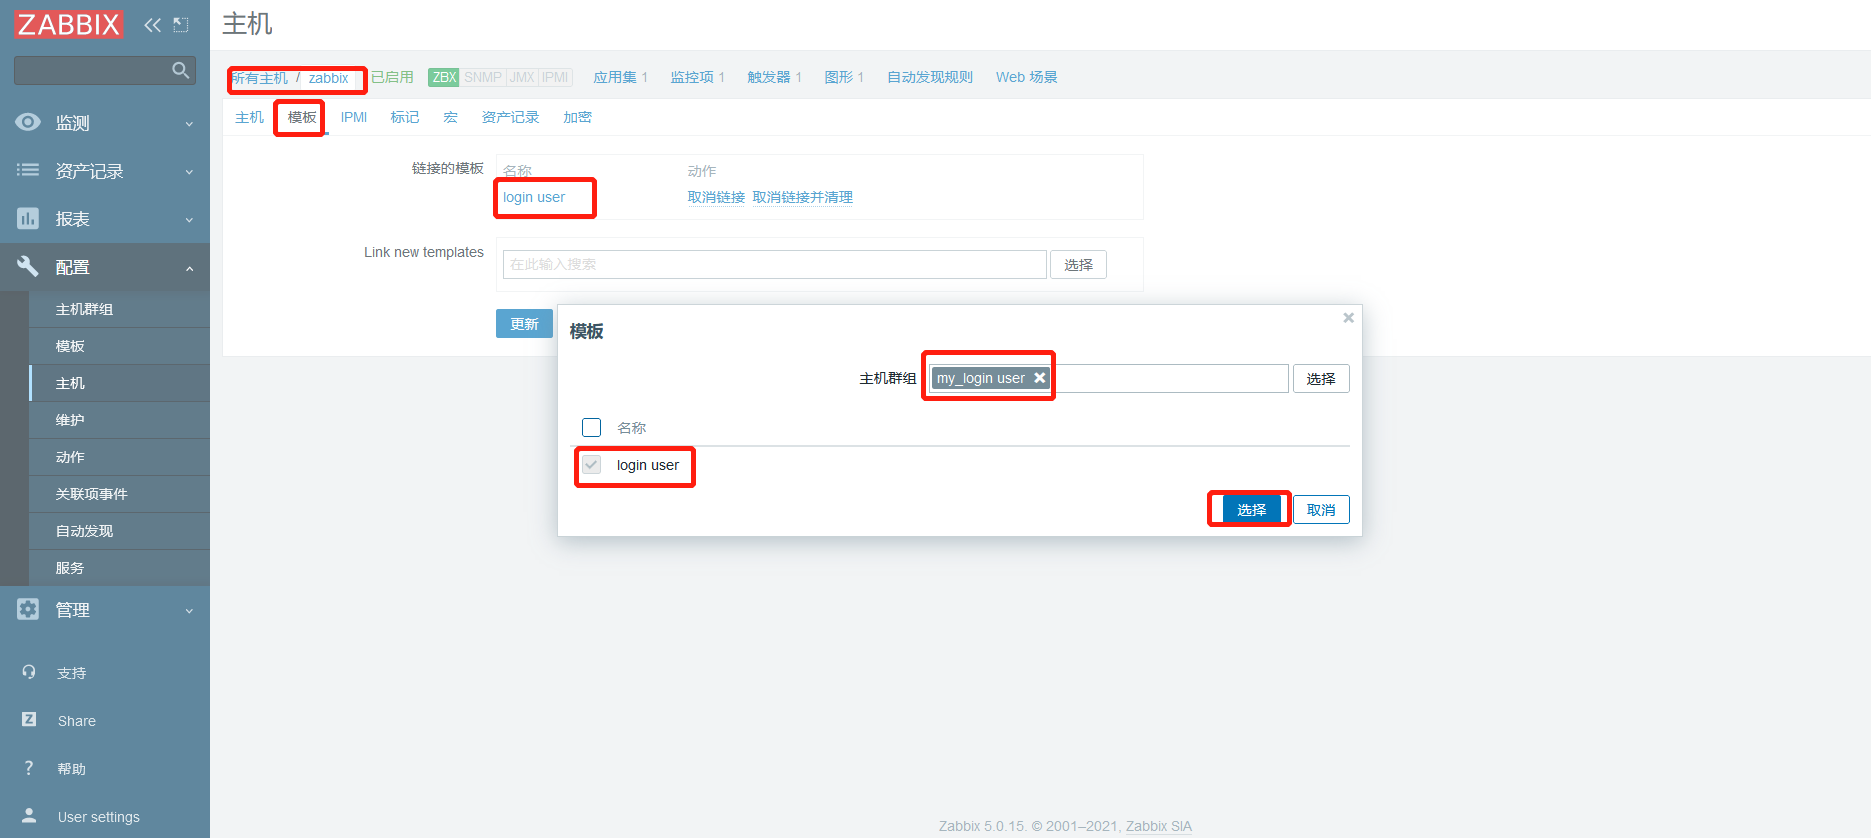Open 监控项 1 link
This screenshot has height=838, width=1871.
(x=697, y=77)
